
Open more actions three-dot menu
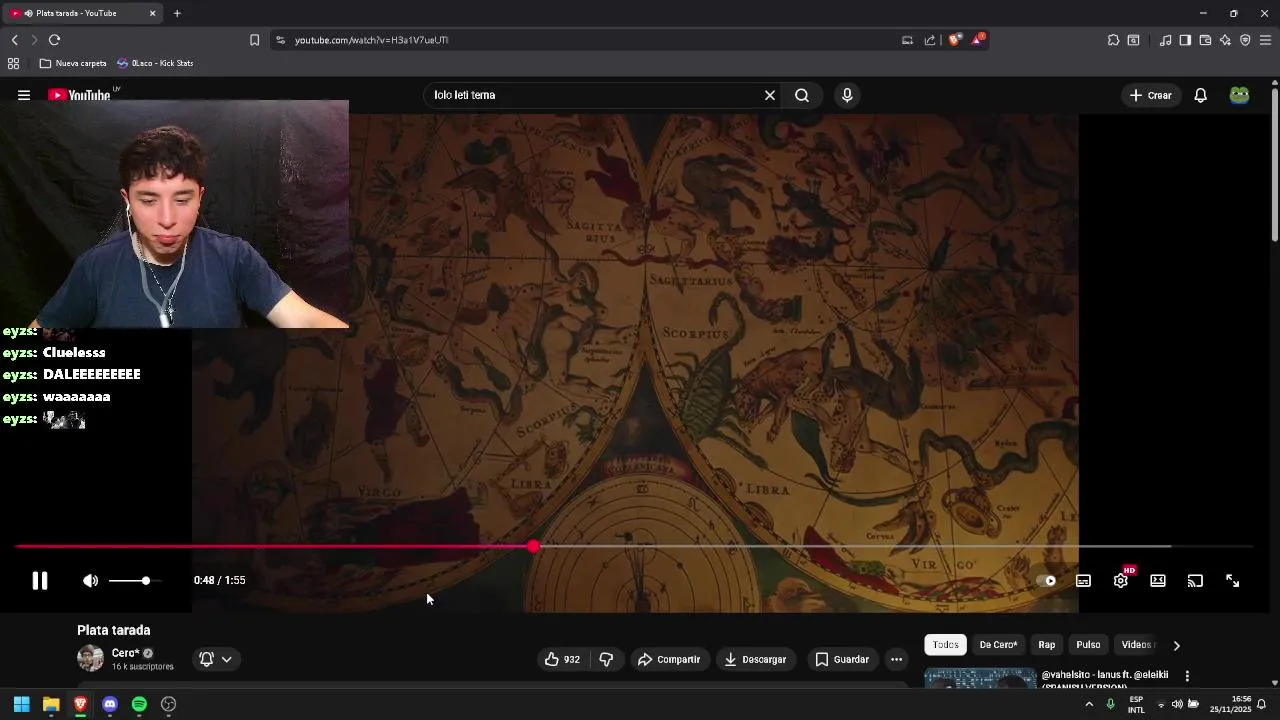pos(896,659)
